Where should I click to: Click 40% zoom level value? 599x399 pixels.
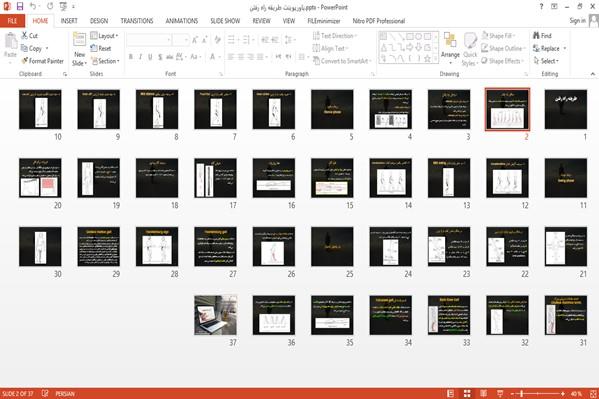(x=576, y=394)
